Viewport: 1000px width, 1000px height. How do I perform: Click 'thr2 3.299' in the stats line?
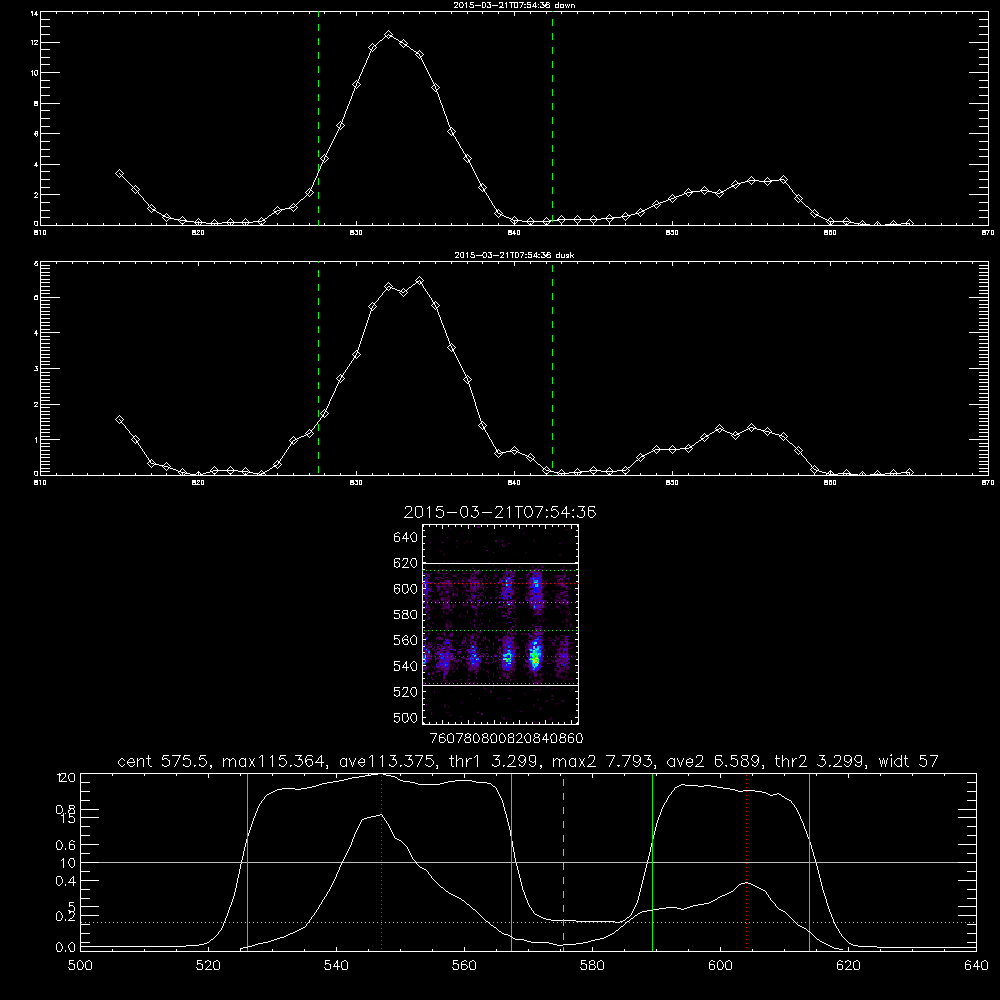(819, 761)
